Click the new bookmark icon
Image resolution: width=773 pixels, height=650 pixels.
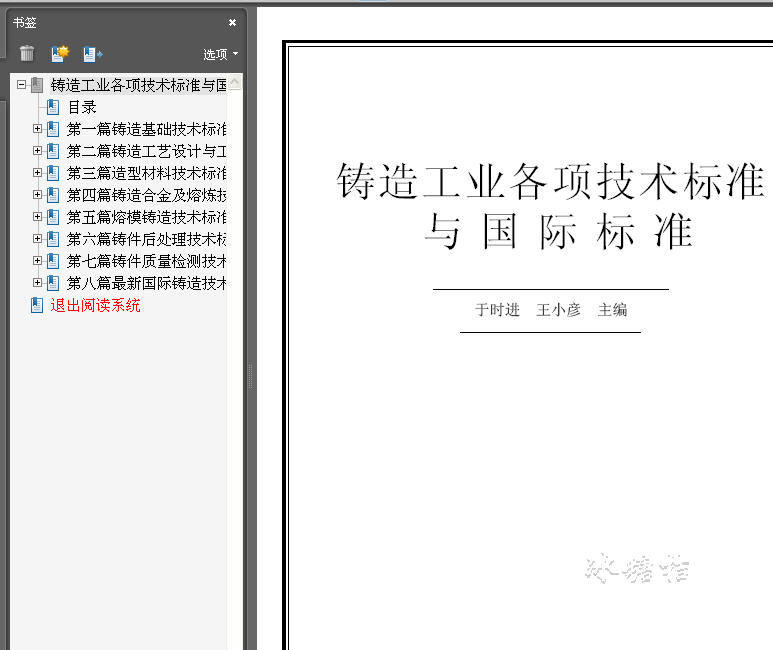coord(60,53)
